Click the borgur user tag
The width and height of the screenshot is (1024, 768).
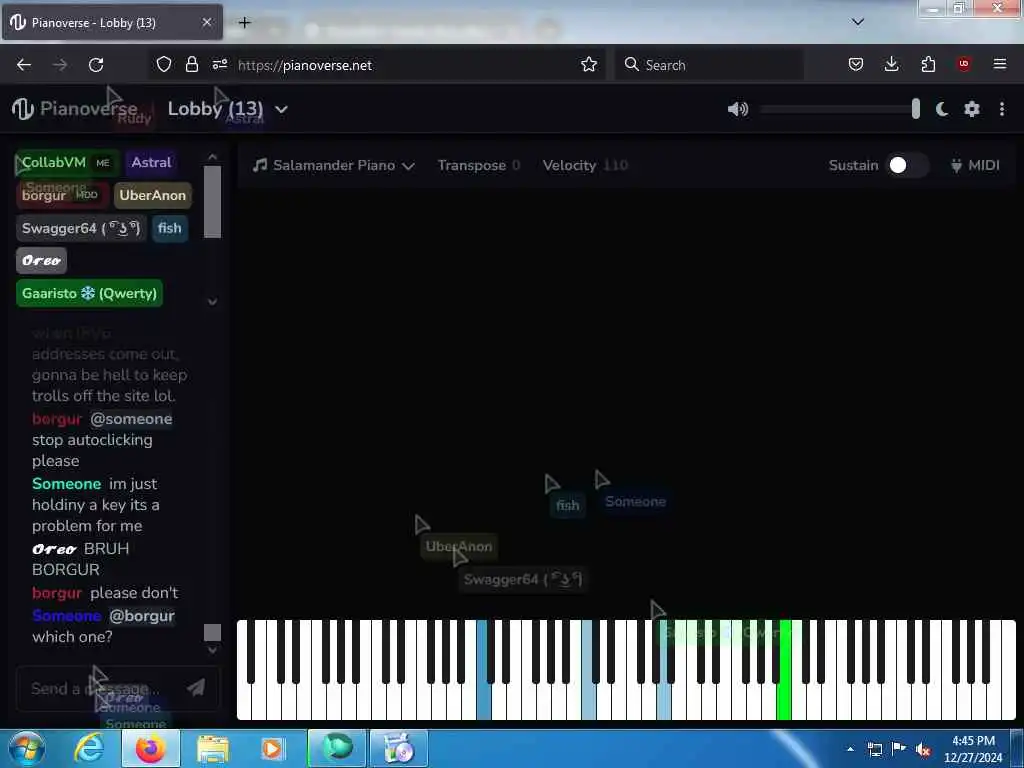[61, 195]
